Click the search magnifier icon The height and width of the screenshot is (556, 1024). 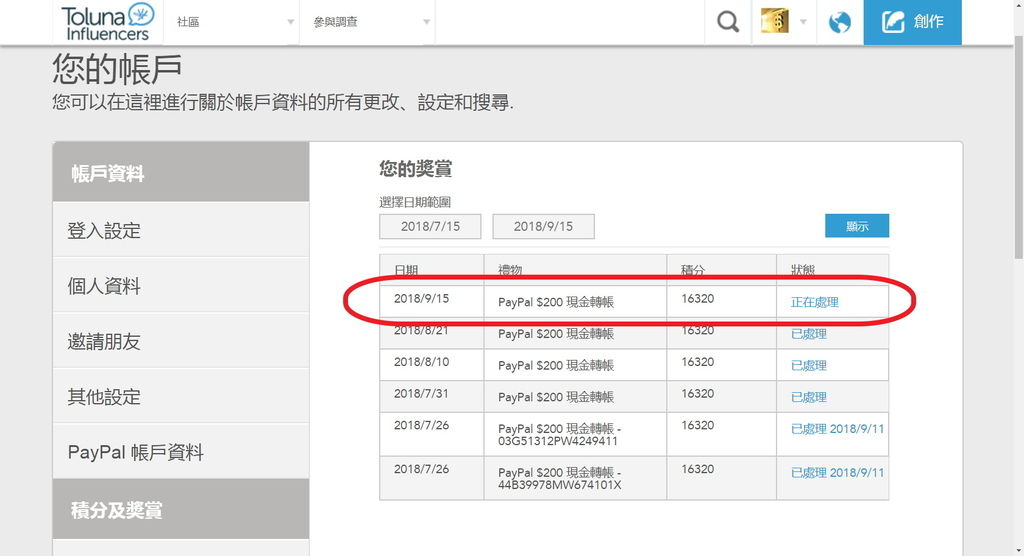[728, 22]
